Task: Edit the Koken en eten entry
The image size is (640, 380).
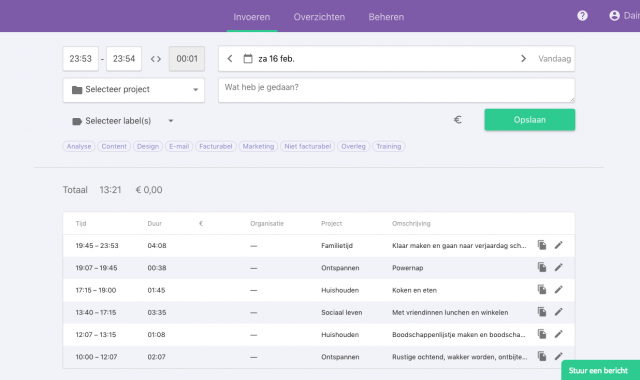Action: click(559, 289)
